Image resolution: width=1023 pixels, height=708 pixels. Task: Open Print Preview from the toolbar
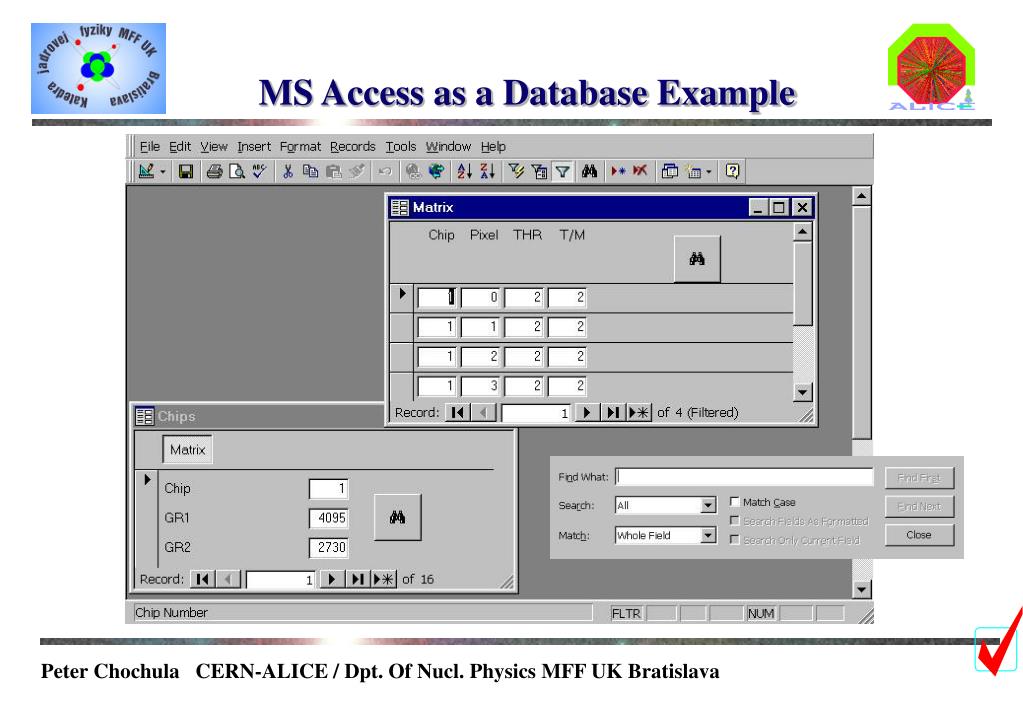point(237,172)
